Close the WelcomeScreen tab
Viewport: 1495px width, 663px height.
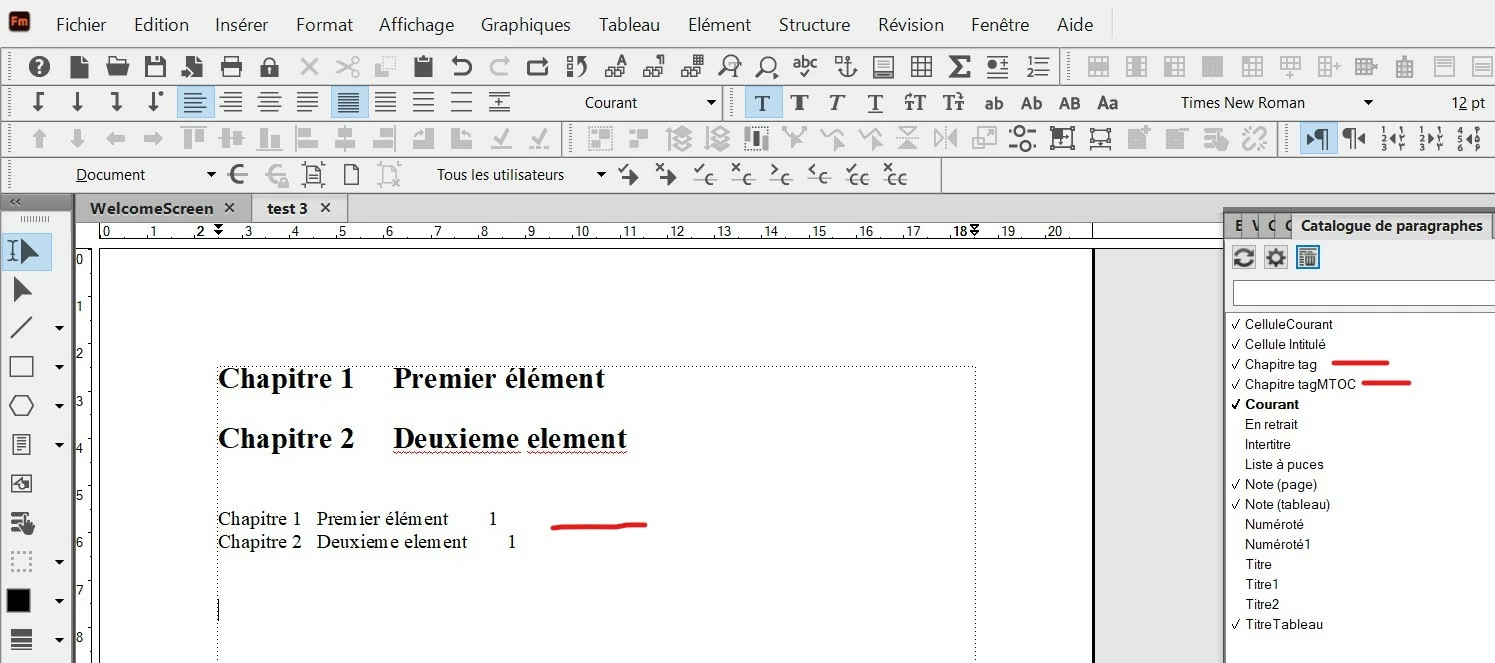[x=230, y=208]
